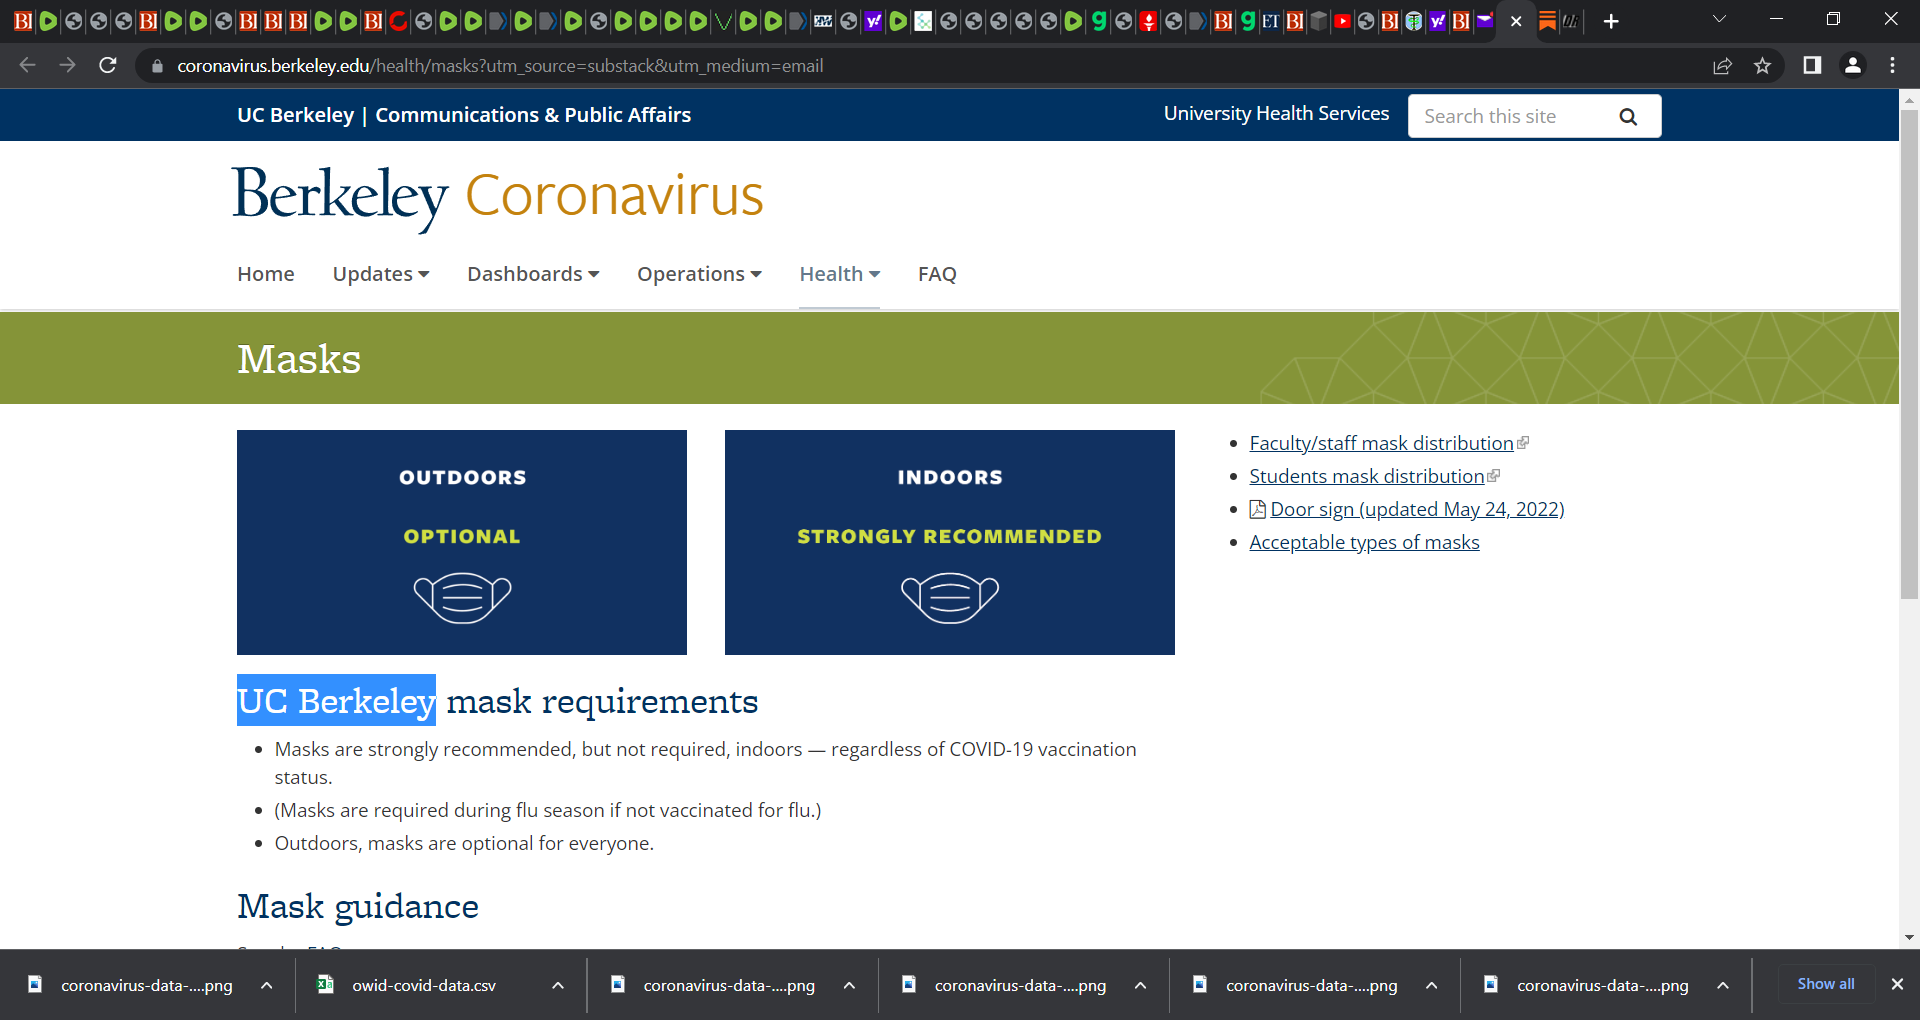The image size is (1920, 1020).
Task: Click the padlock site info icon
Action: pyautogui.click(x=157, y=66)
